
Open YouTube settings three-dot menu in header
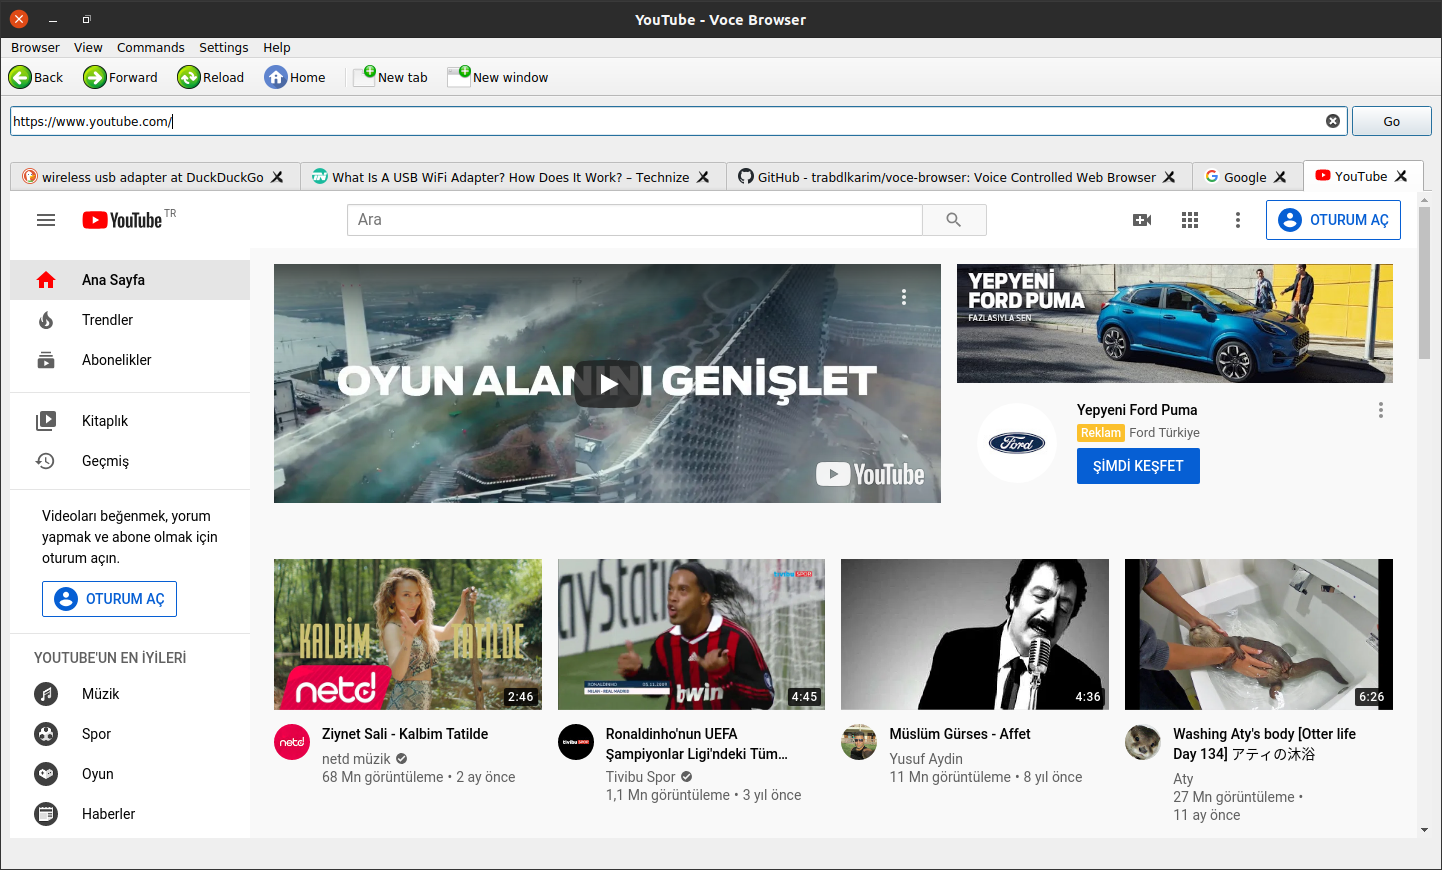pos(1238,220)
